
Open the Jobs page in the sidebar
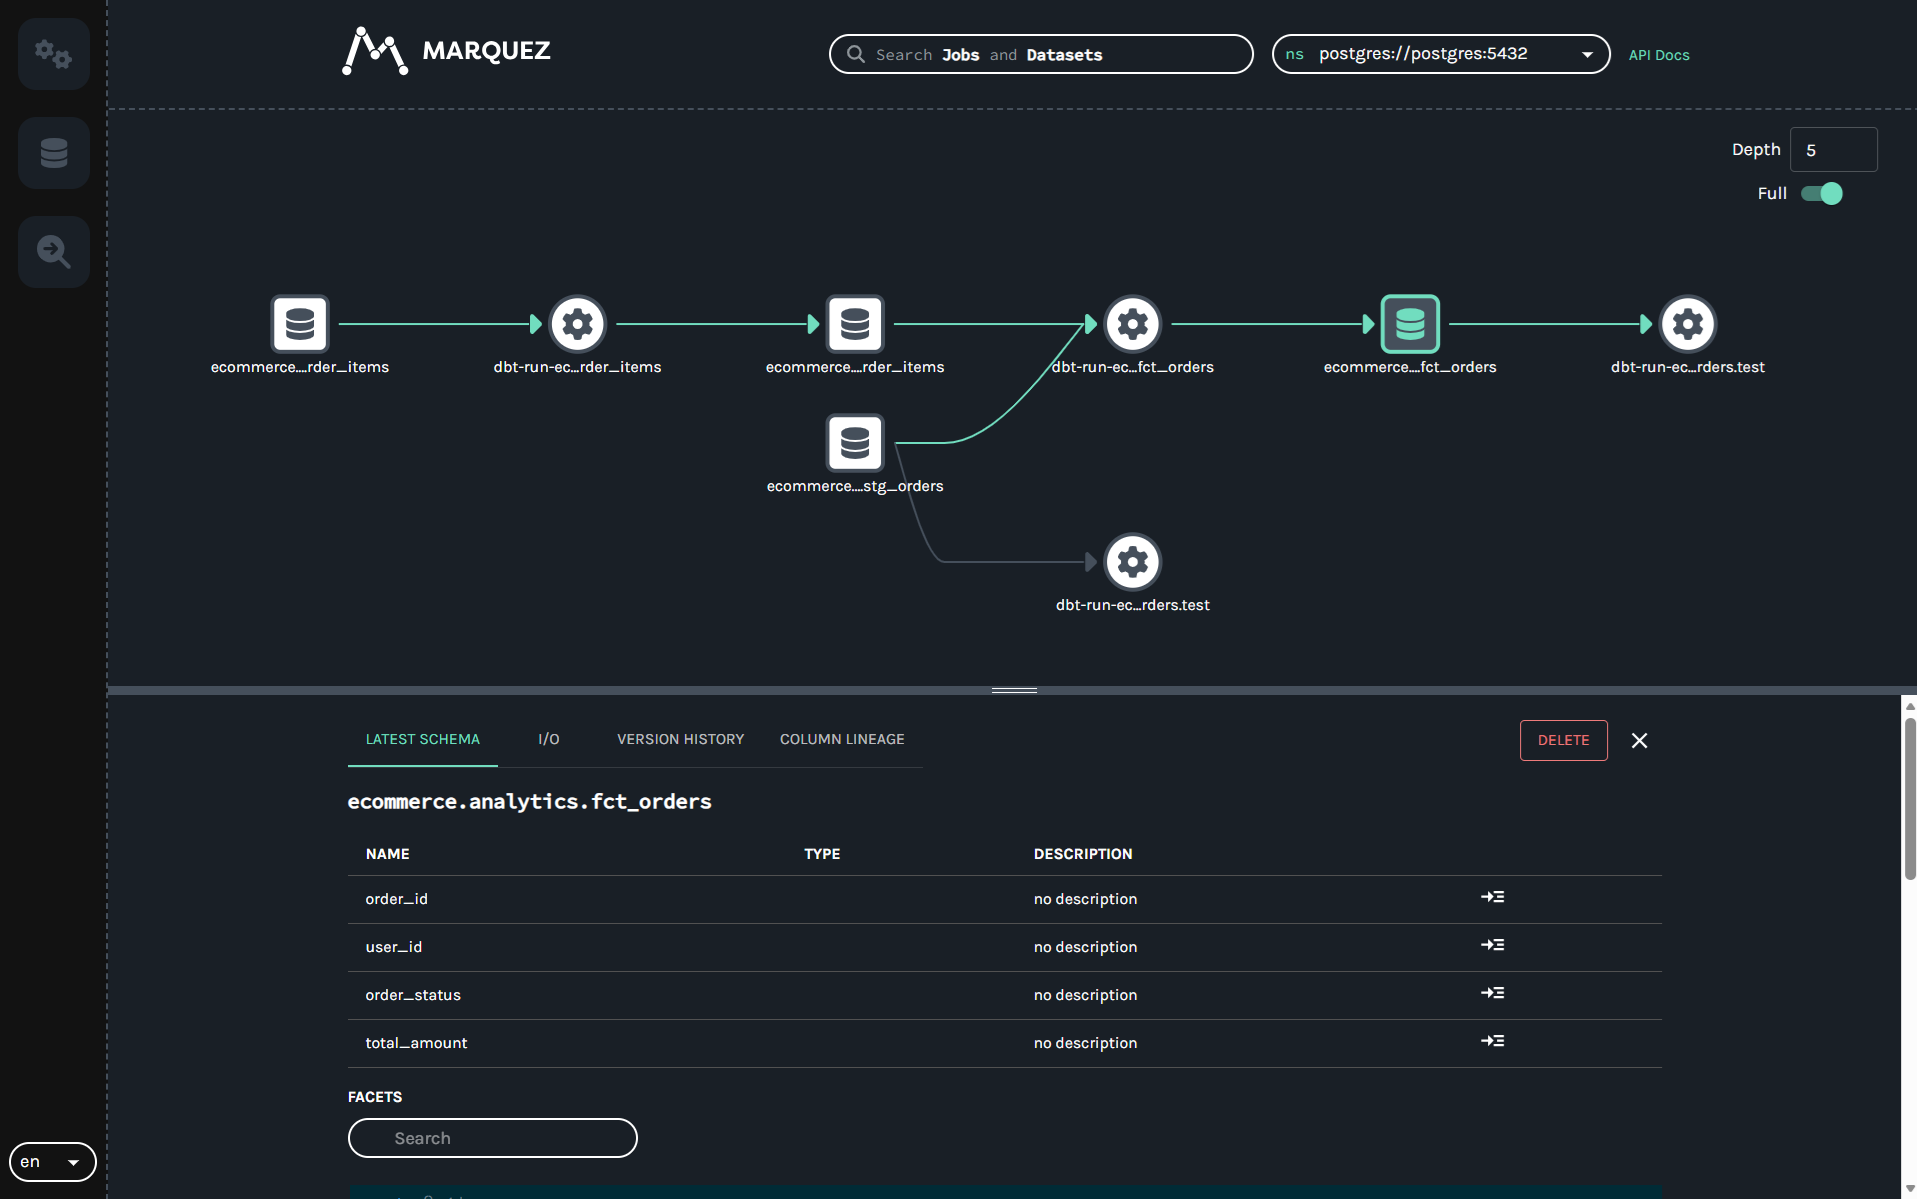click(x=54, y=54)
